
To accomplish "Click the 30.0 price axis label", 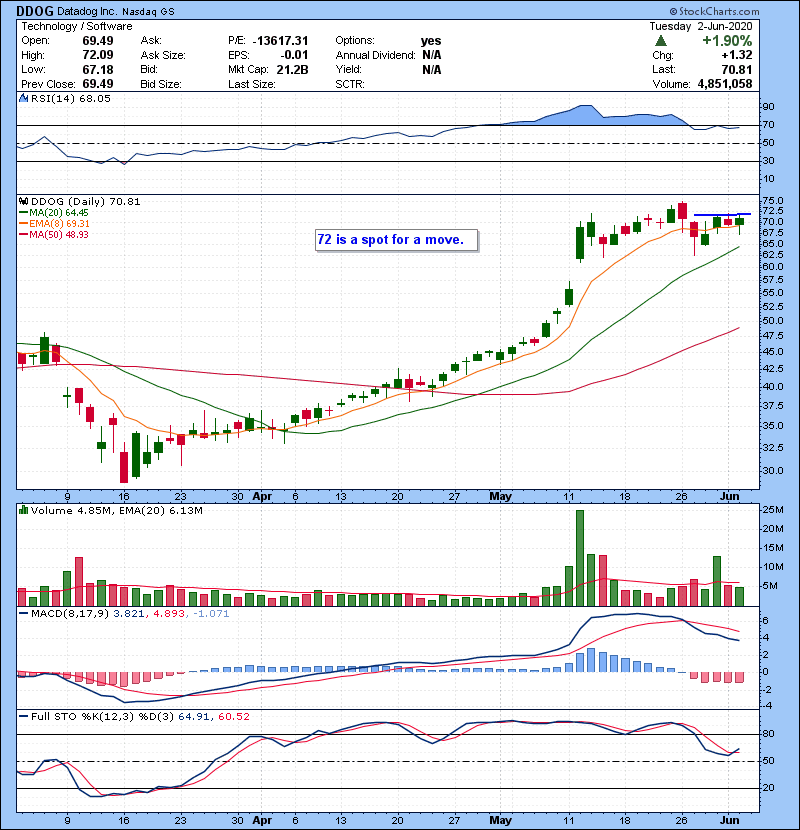I will coord(772,471).
